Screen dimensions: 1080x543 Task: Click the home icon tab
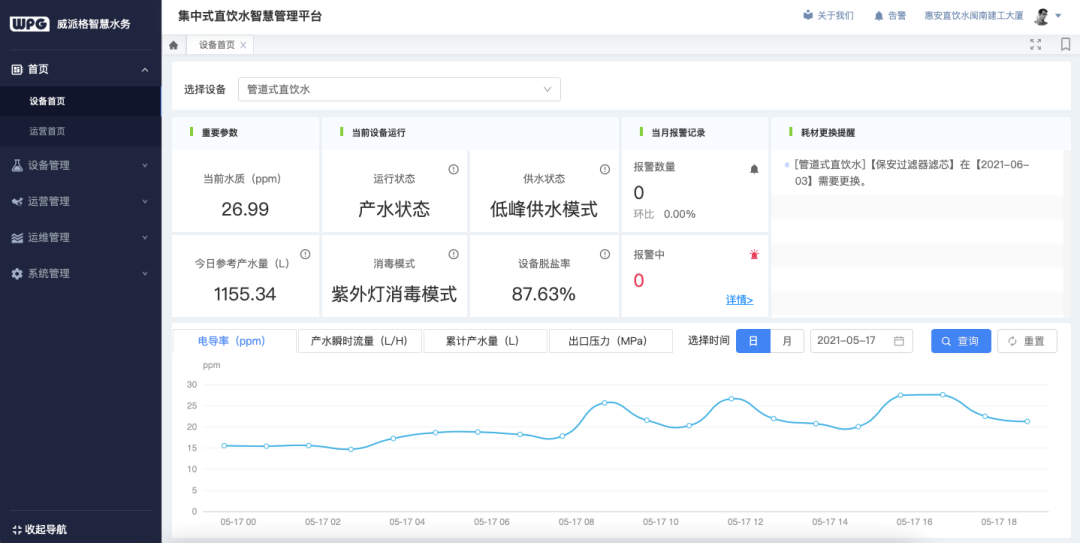(x=174, y=45)
